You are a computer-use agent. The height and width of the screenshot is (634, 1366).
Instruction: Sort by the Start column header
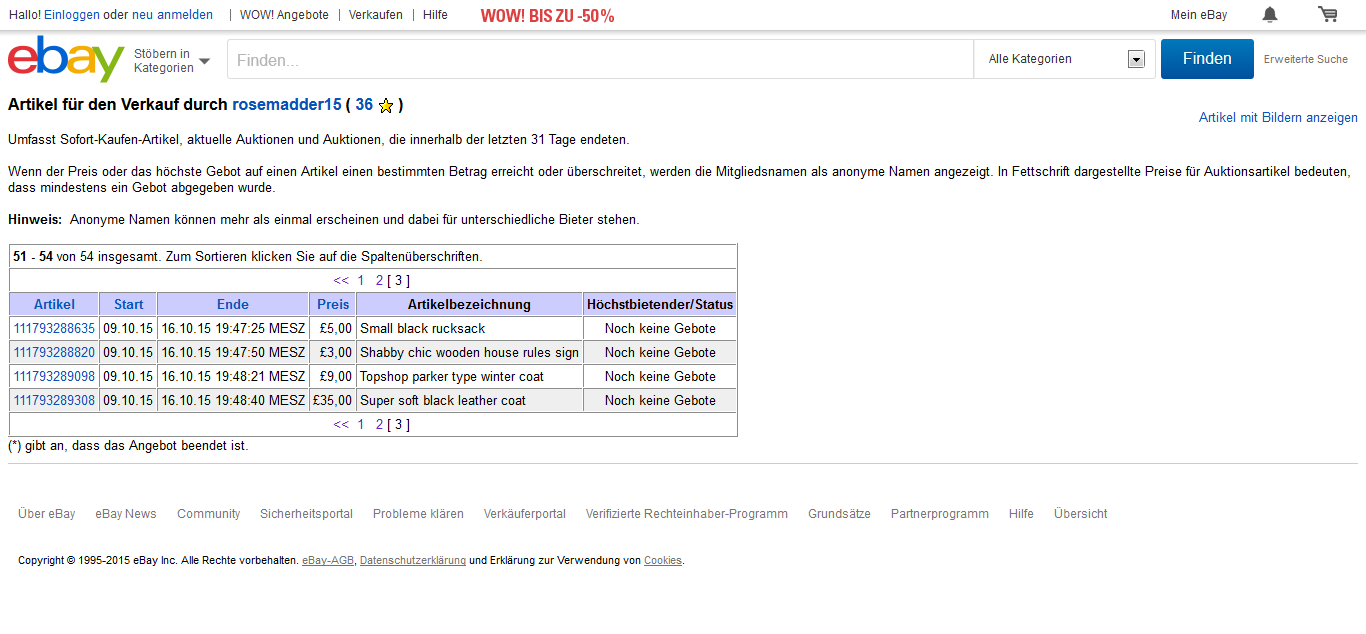coord(128,304)
